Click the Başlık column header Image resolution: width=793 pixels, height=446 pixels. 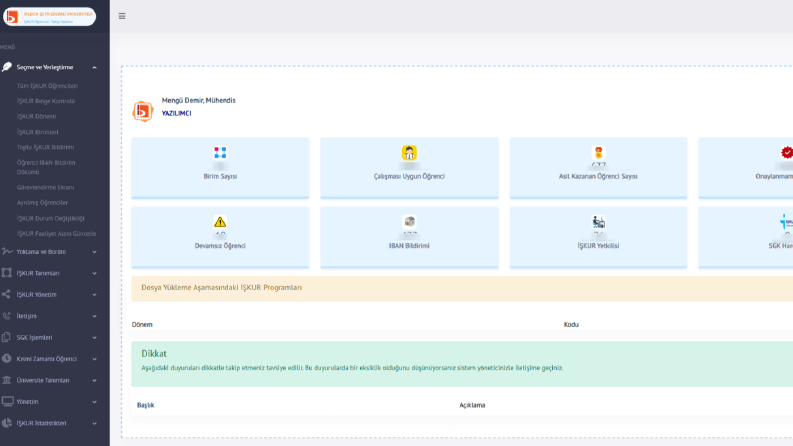pyautogui.click(x=145, y=405)
